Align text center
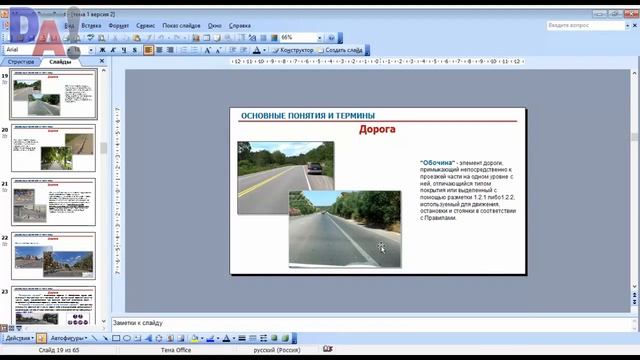 pos(159,50)
